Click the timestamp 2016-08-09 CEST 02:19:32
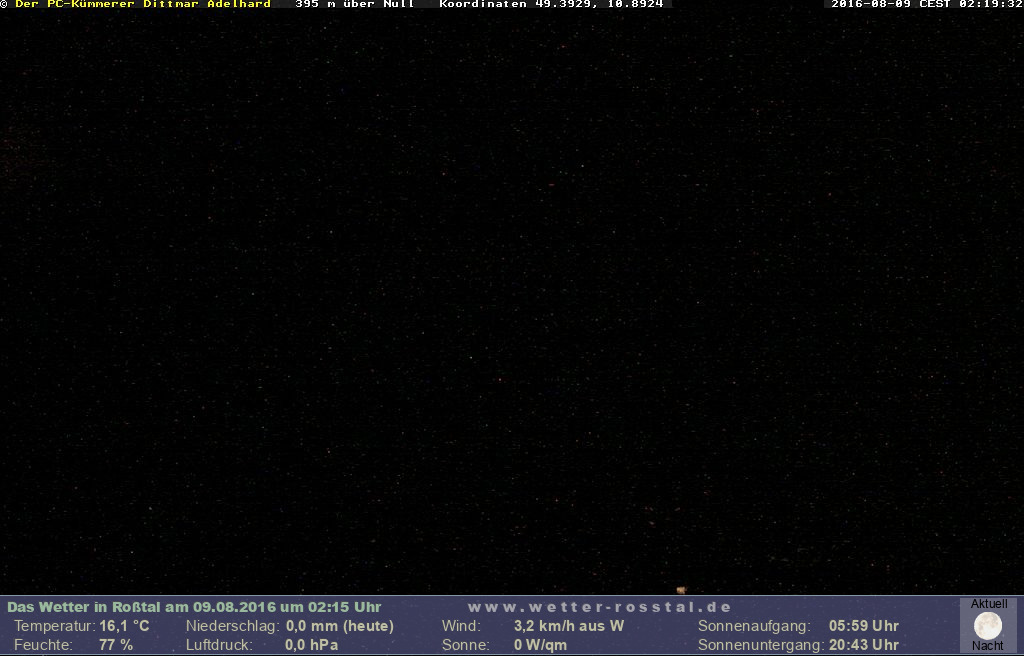Viewport: 1024px width, 656px height. coord(926,4)
